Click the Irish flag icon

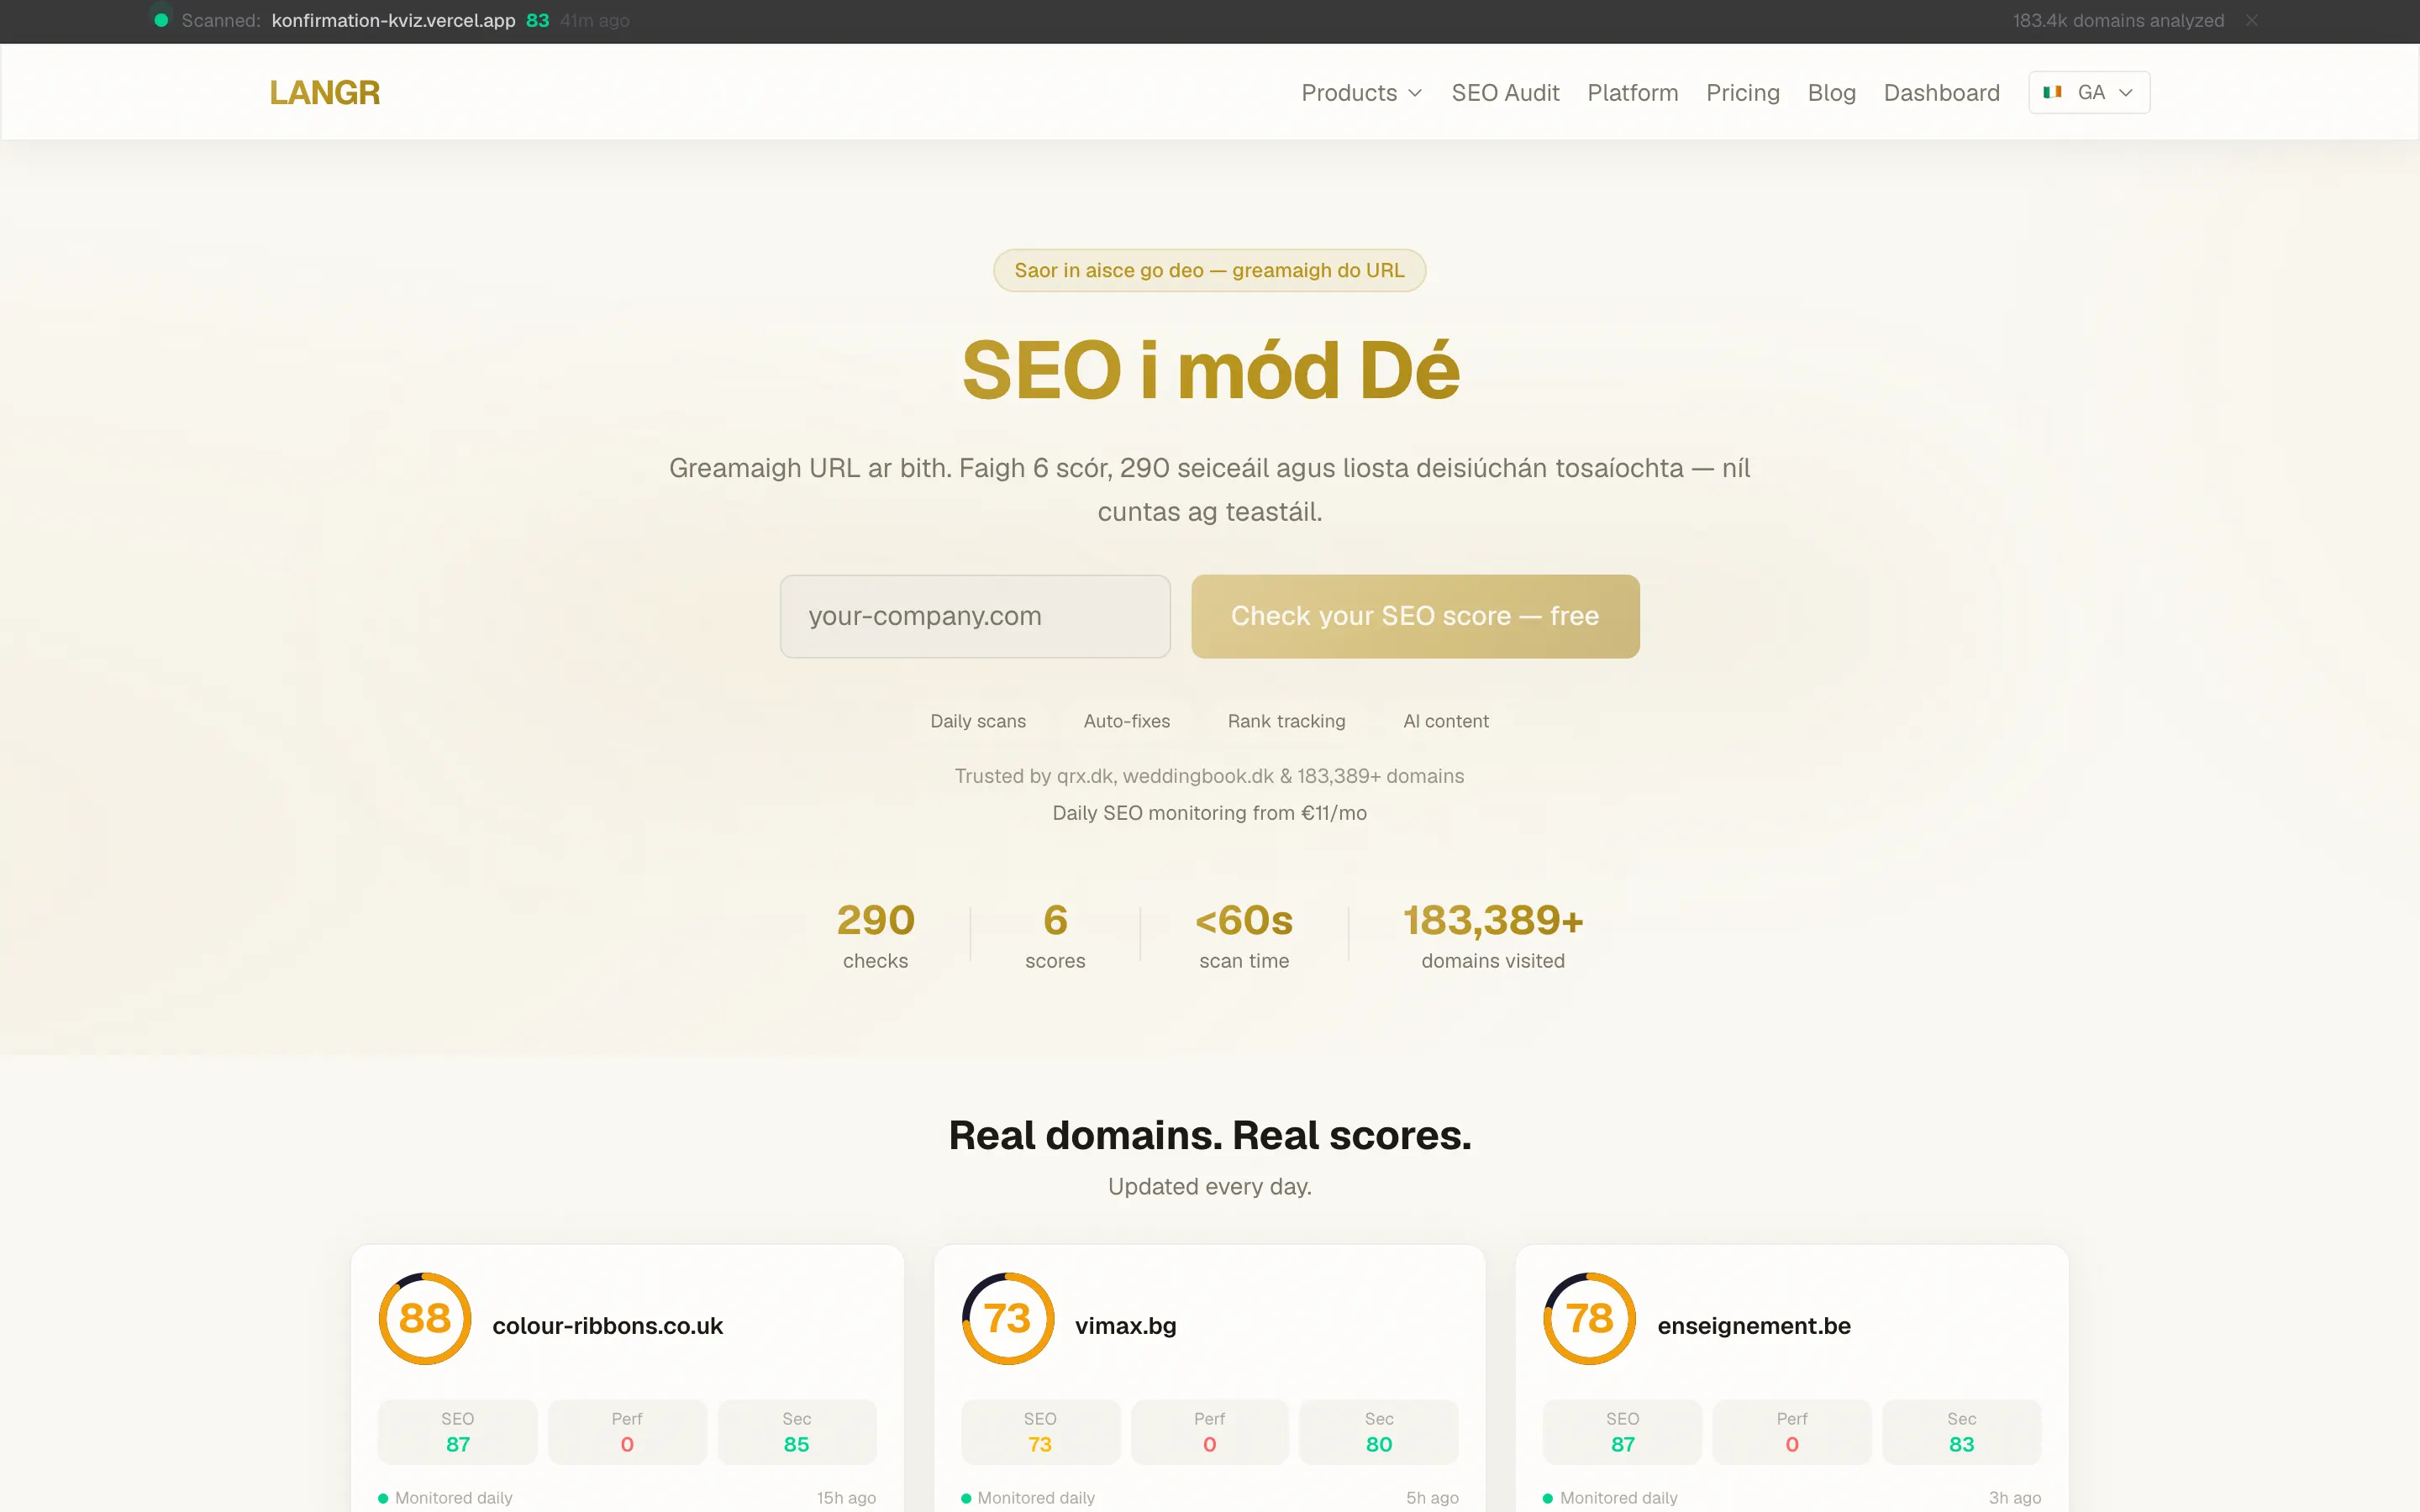coord(2052,92)
